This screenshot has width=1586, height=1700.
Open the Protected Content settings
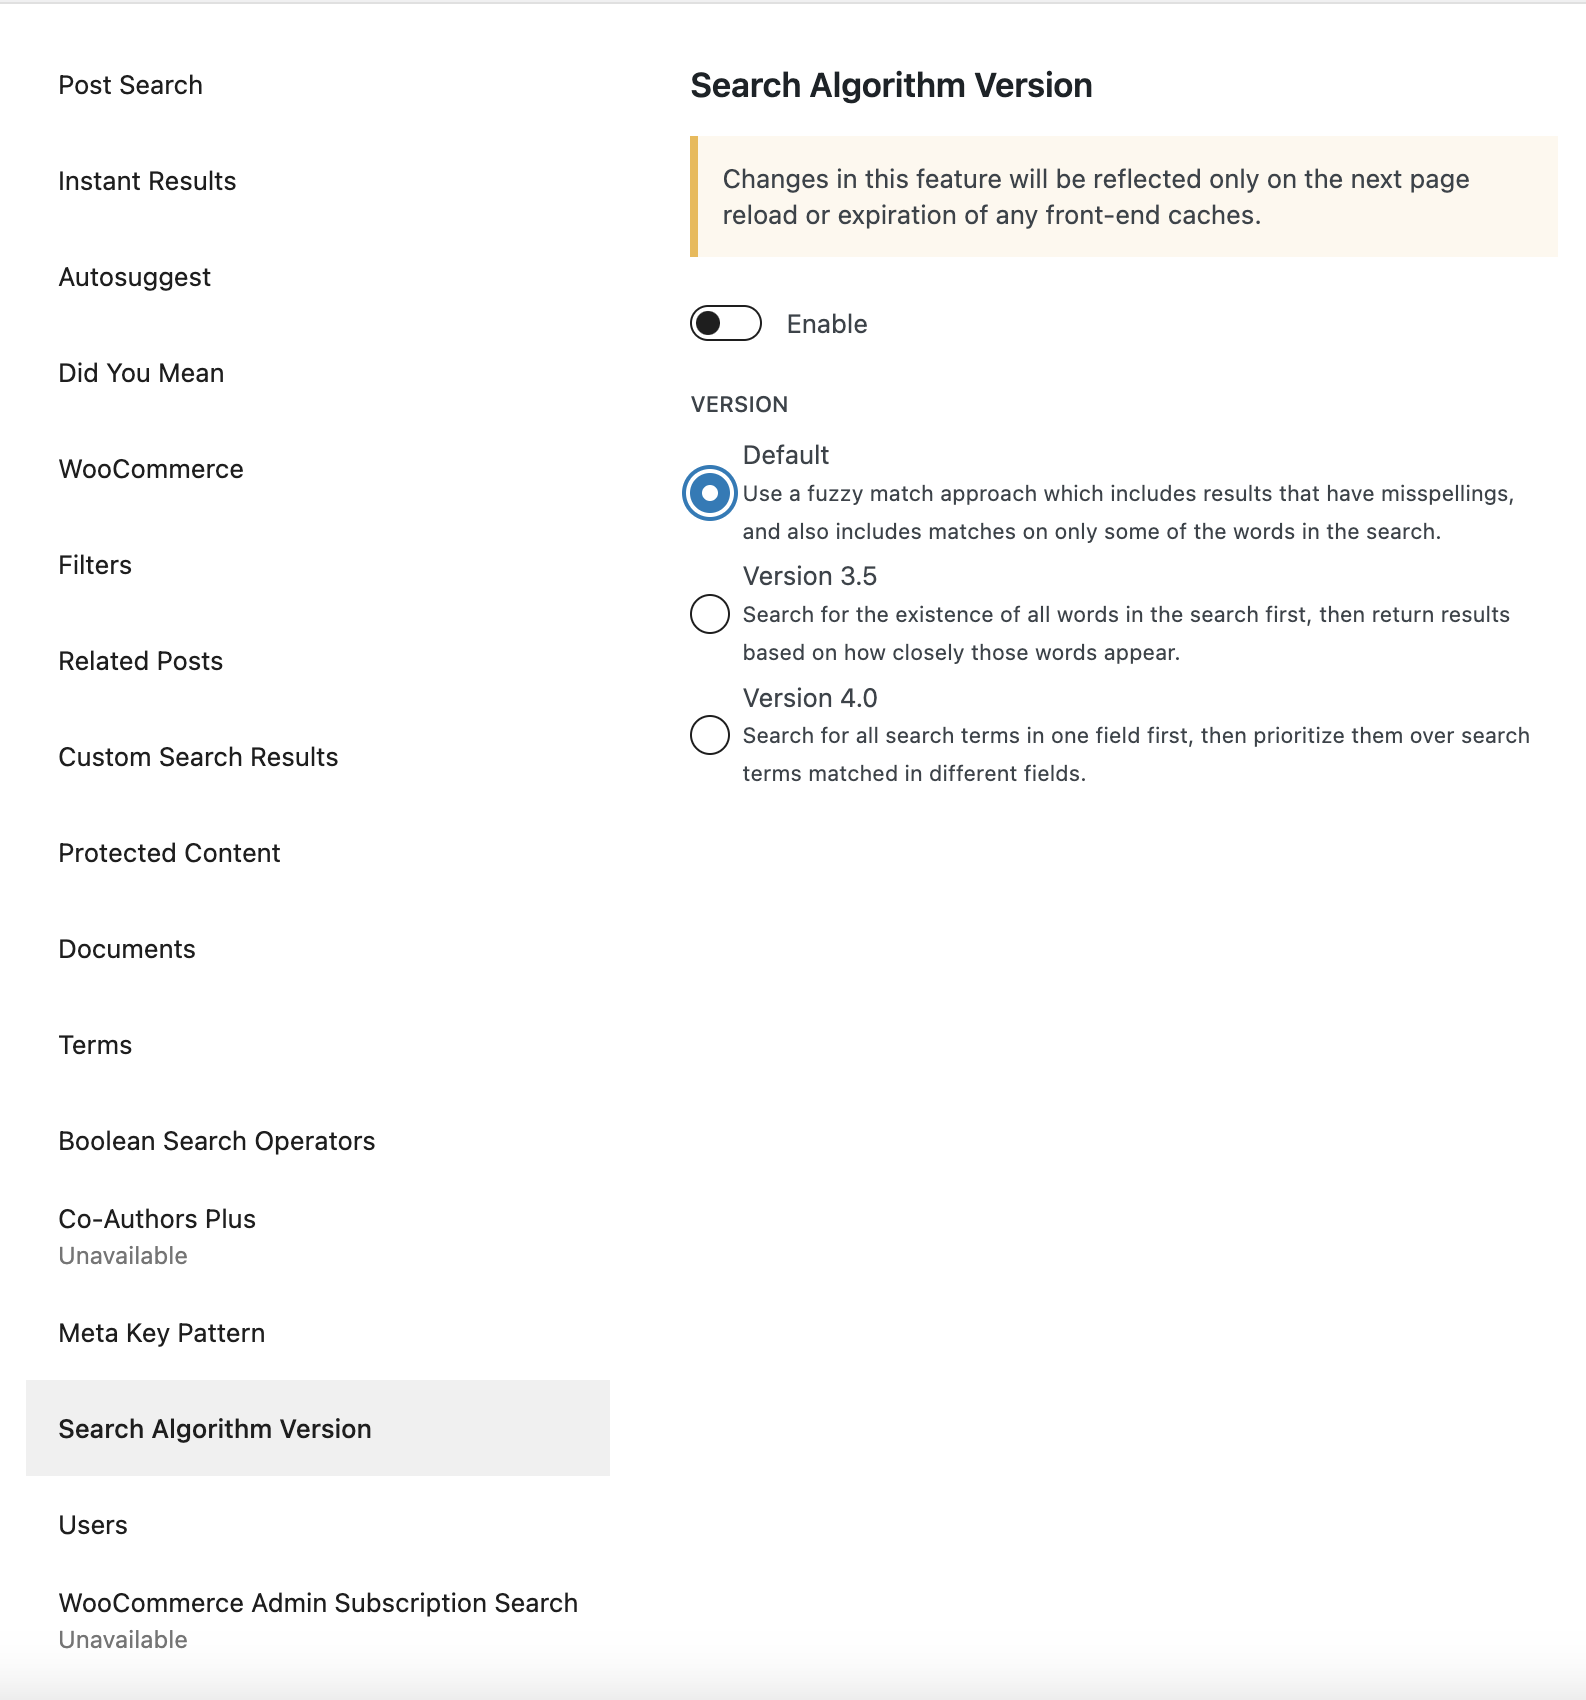click(169, 853)
